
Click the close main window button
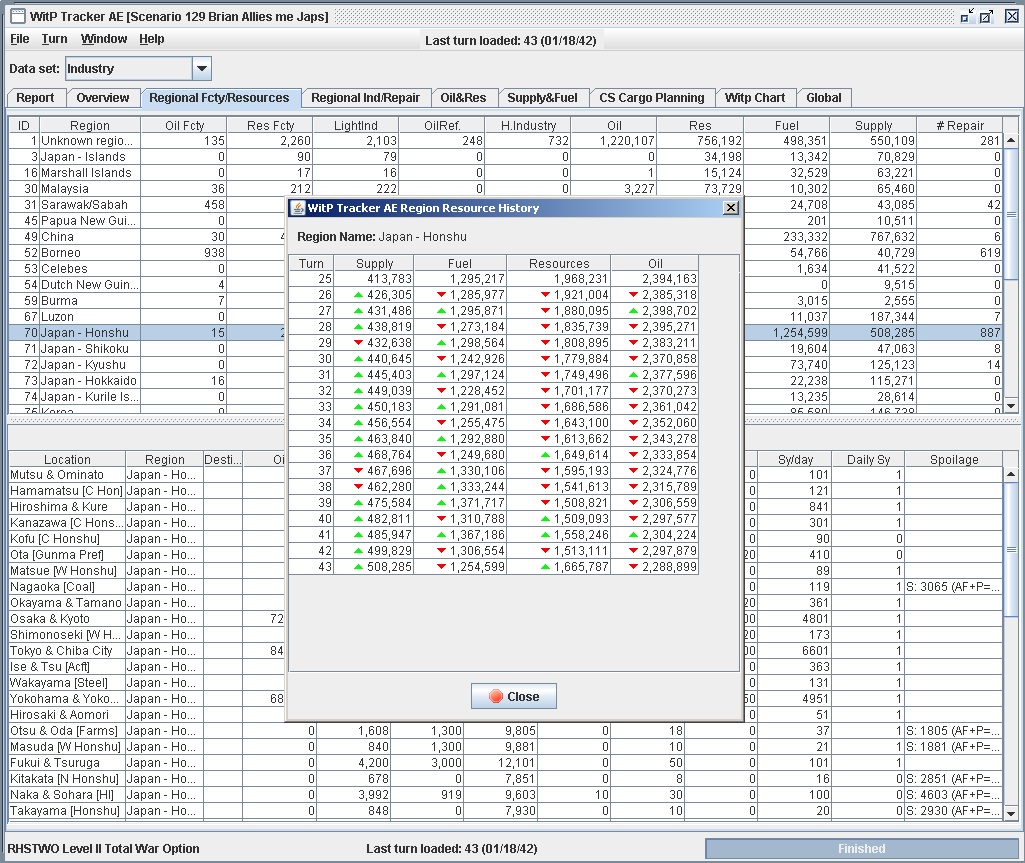1011,16
